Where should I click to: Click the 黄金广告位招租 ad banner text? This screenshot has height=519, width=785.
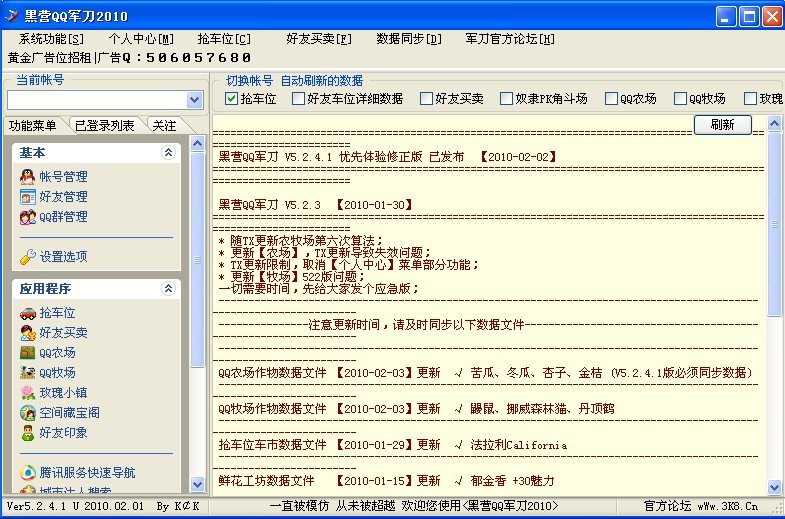[129, 58]
